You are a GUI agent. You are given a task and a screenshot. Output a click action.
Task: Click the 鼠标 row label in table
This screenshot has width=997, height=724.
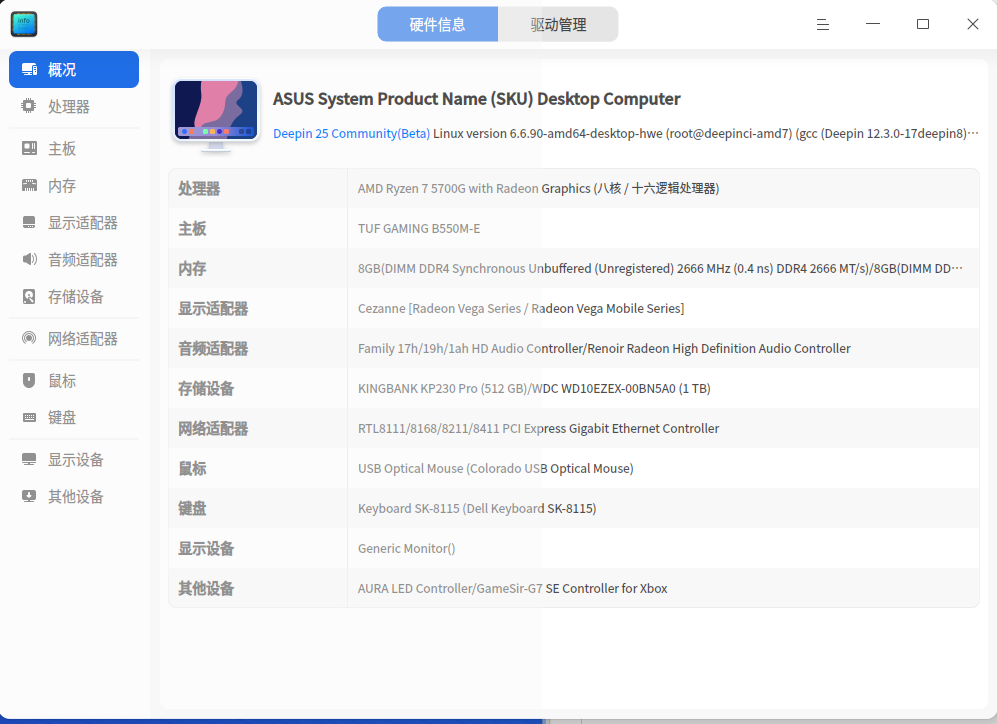[192, 468]
